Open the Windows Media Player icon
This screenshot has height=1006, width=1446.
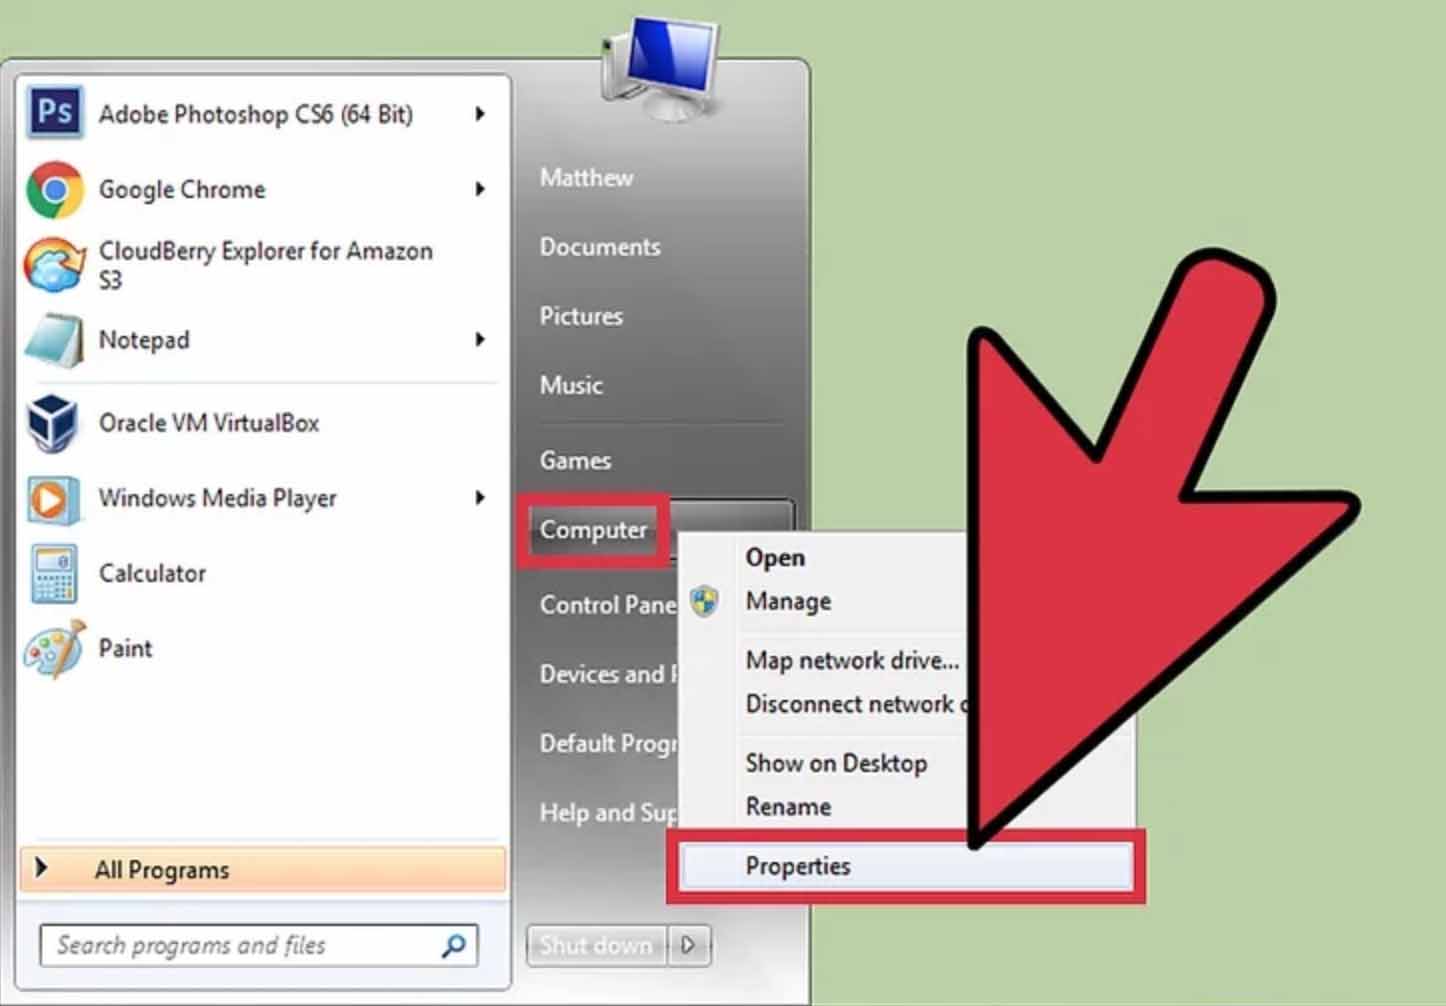(53, 498)
